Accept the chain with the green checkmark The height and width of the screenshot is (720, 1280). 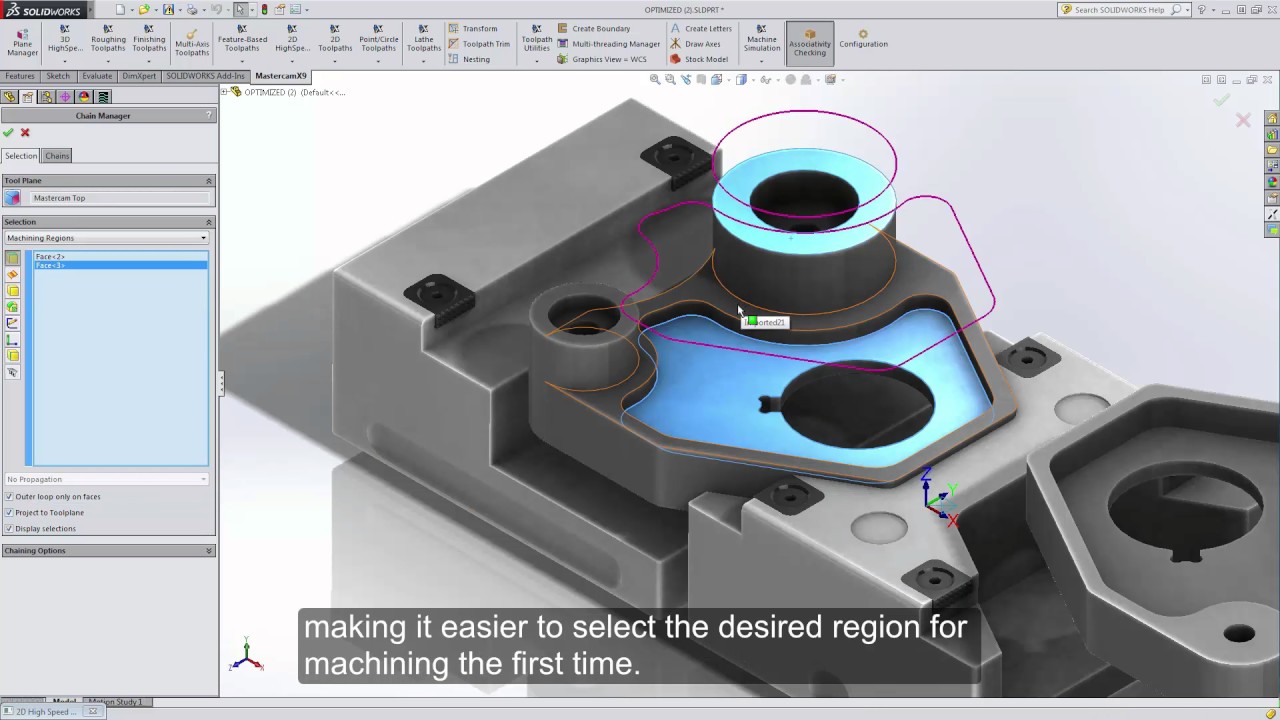click(x=9, y=133)
